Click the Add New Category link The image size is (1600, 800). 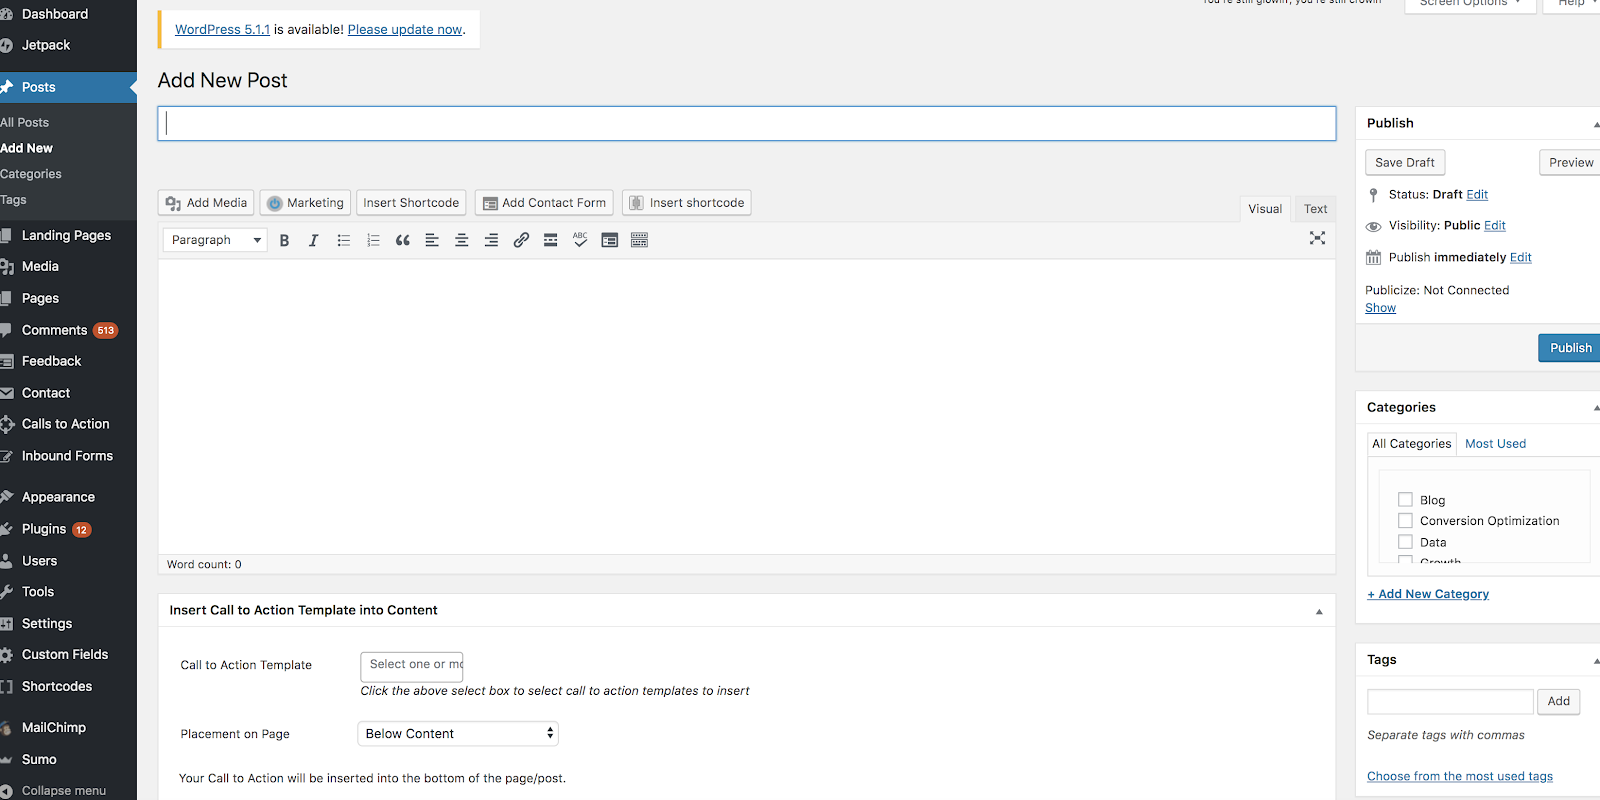(x=1428, y=594)
